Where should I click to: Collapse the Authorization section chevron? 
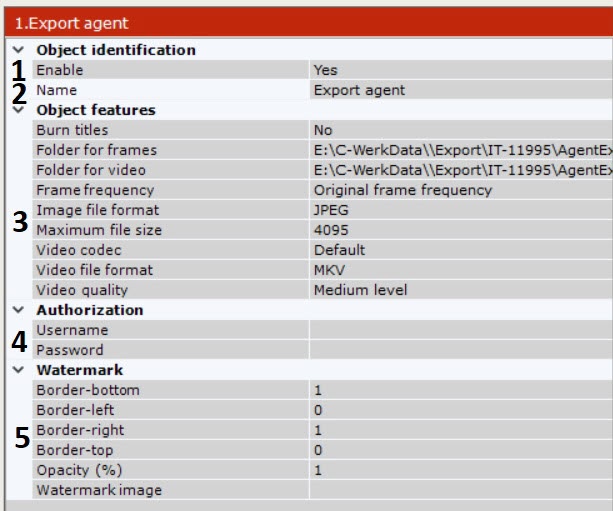click(x=17, y=310)
